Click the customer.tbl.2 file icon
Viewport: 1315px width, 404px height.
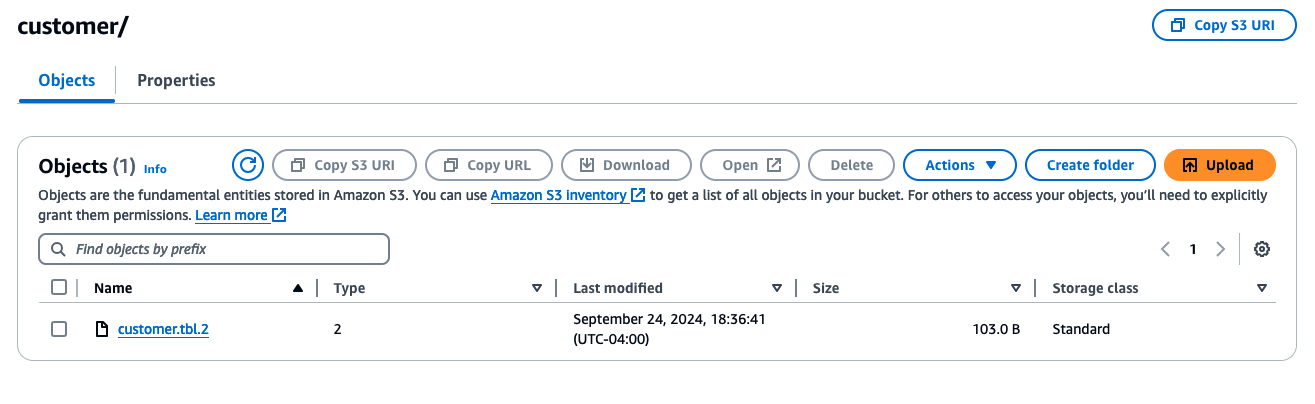pyautogui.click(x=101, y=329)
